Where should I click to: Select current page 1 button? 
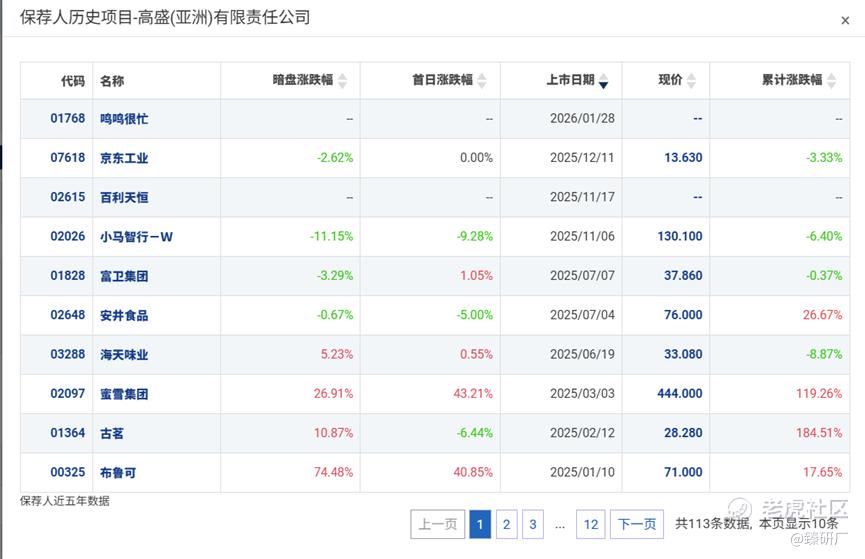(x=480, y=524)
